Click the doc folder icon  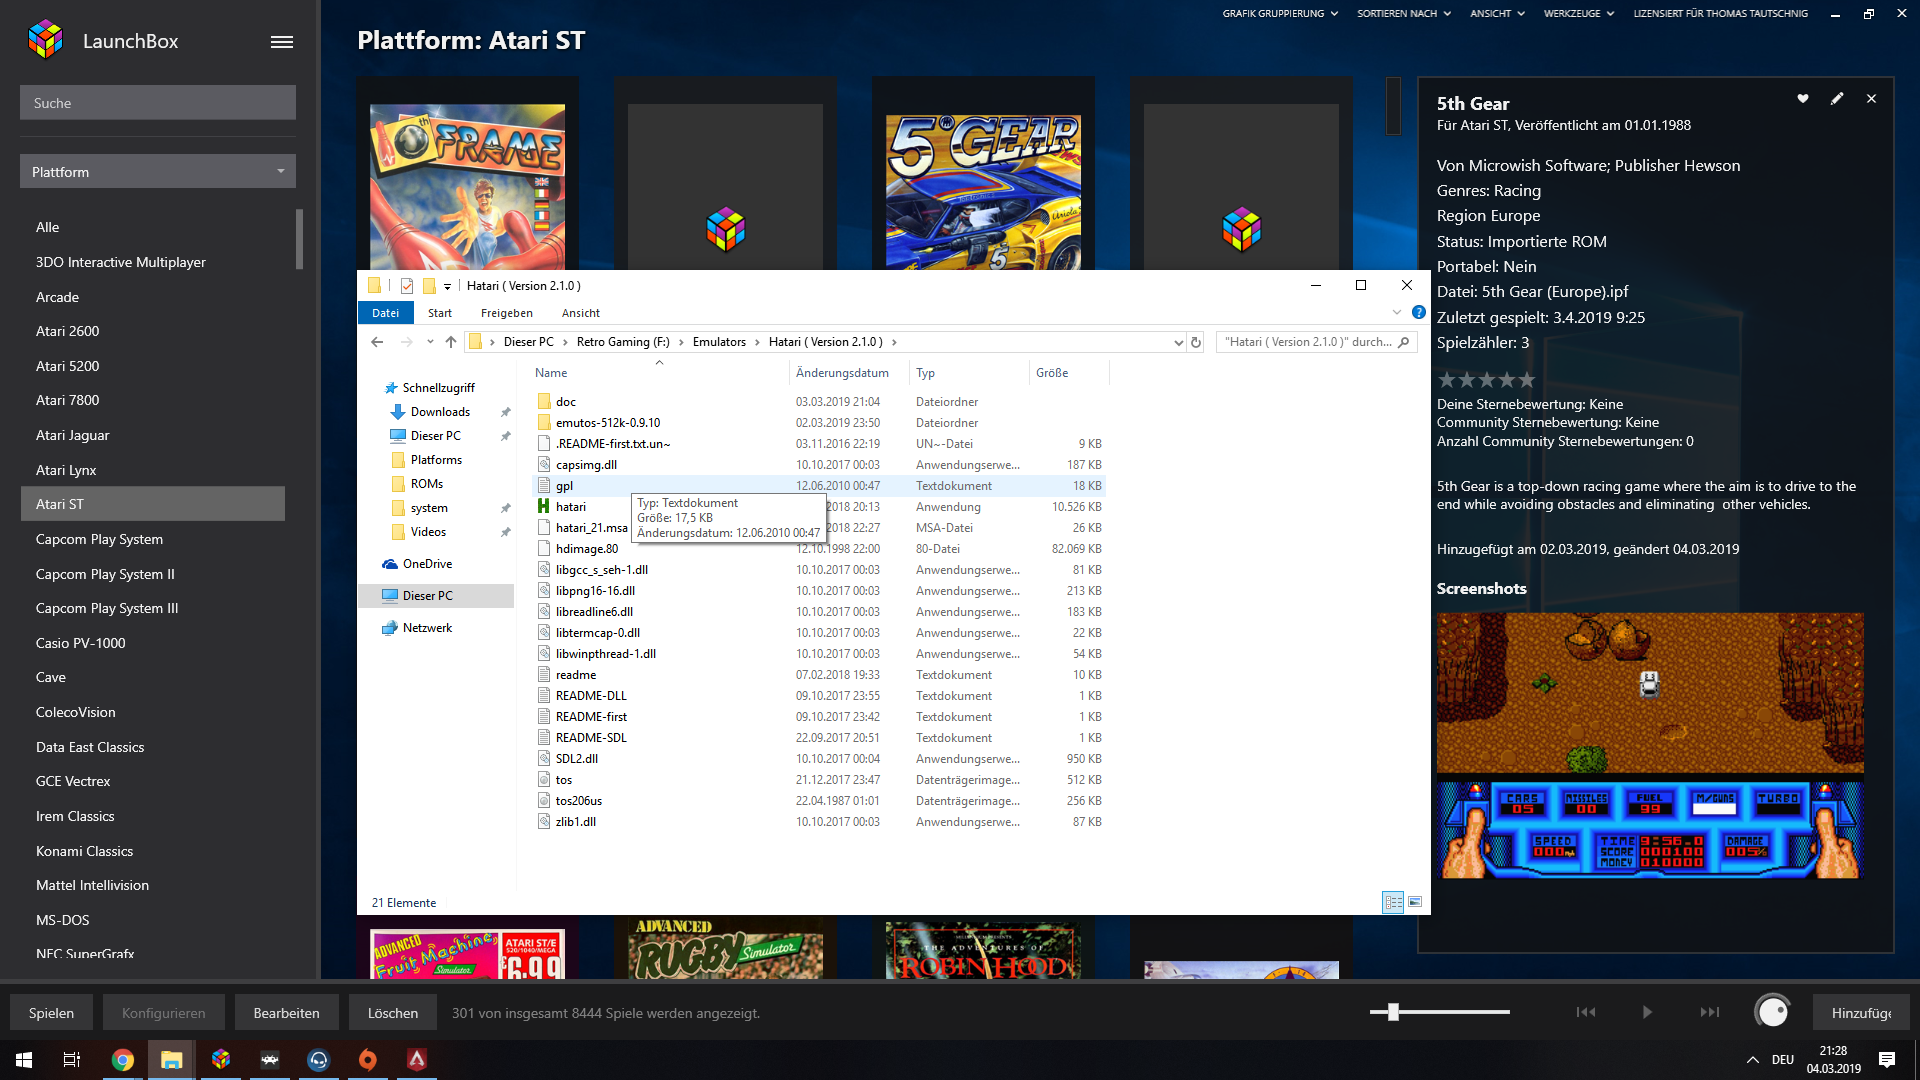click(544, 402)
